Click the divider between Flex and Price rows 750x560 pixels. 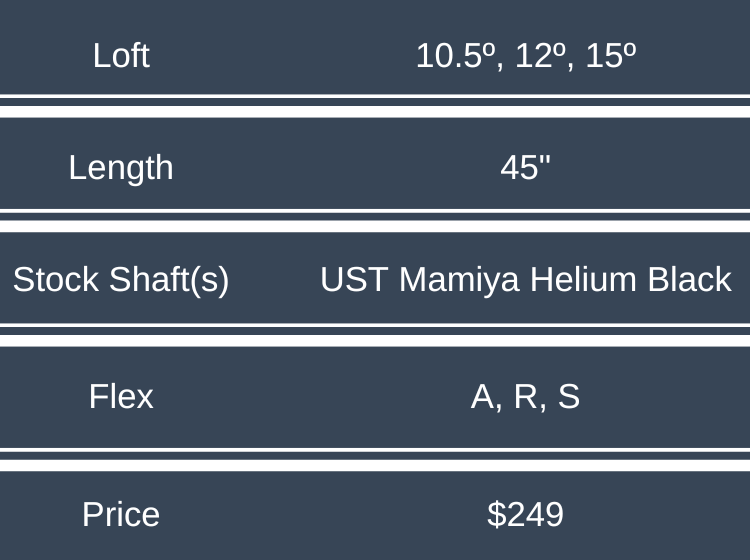pos(375,459)
